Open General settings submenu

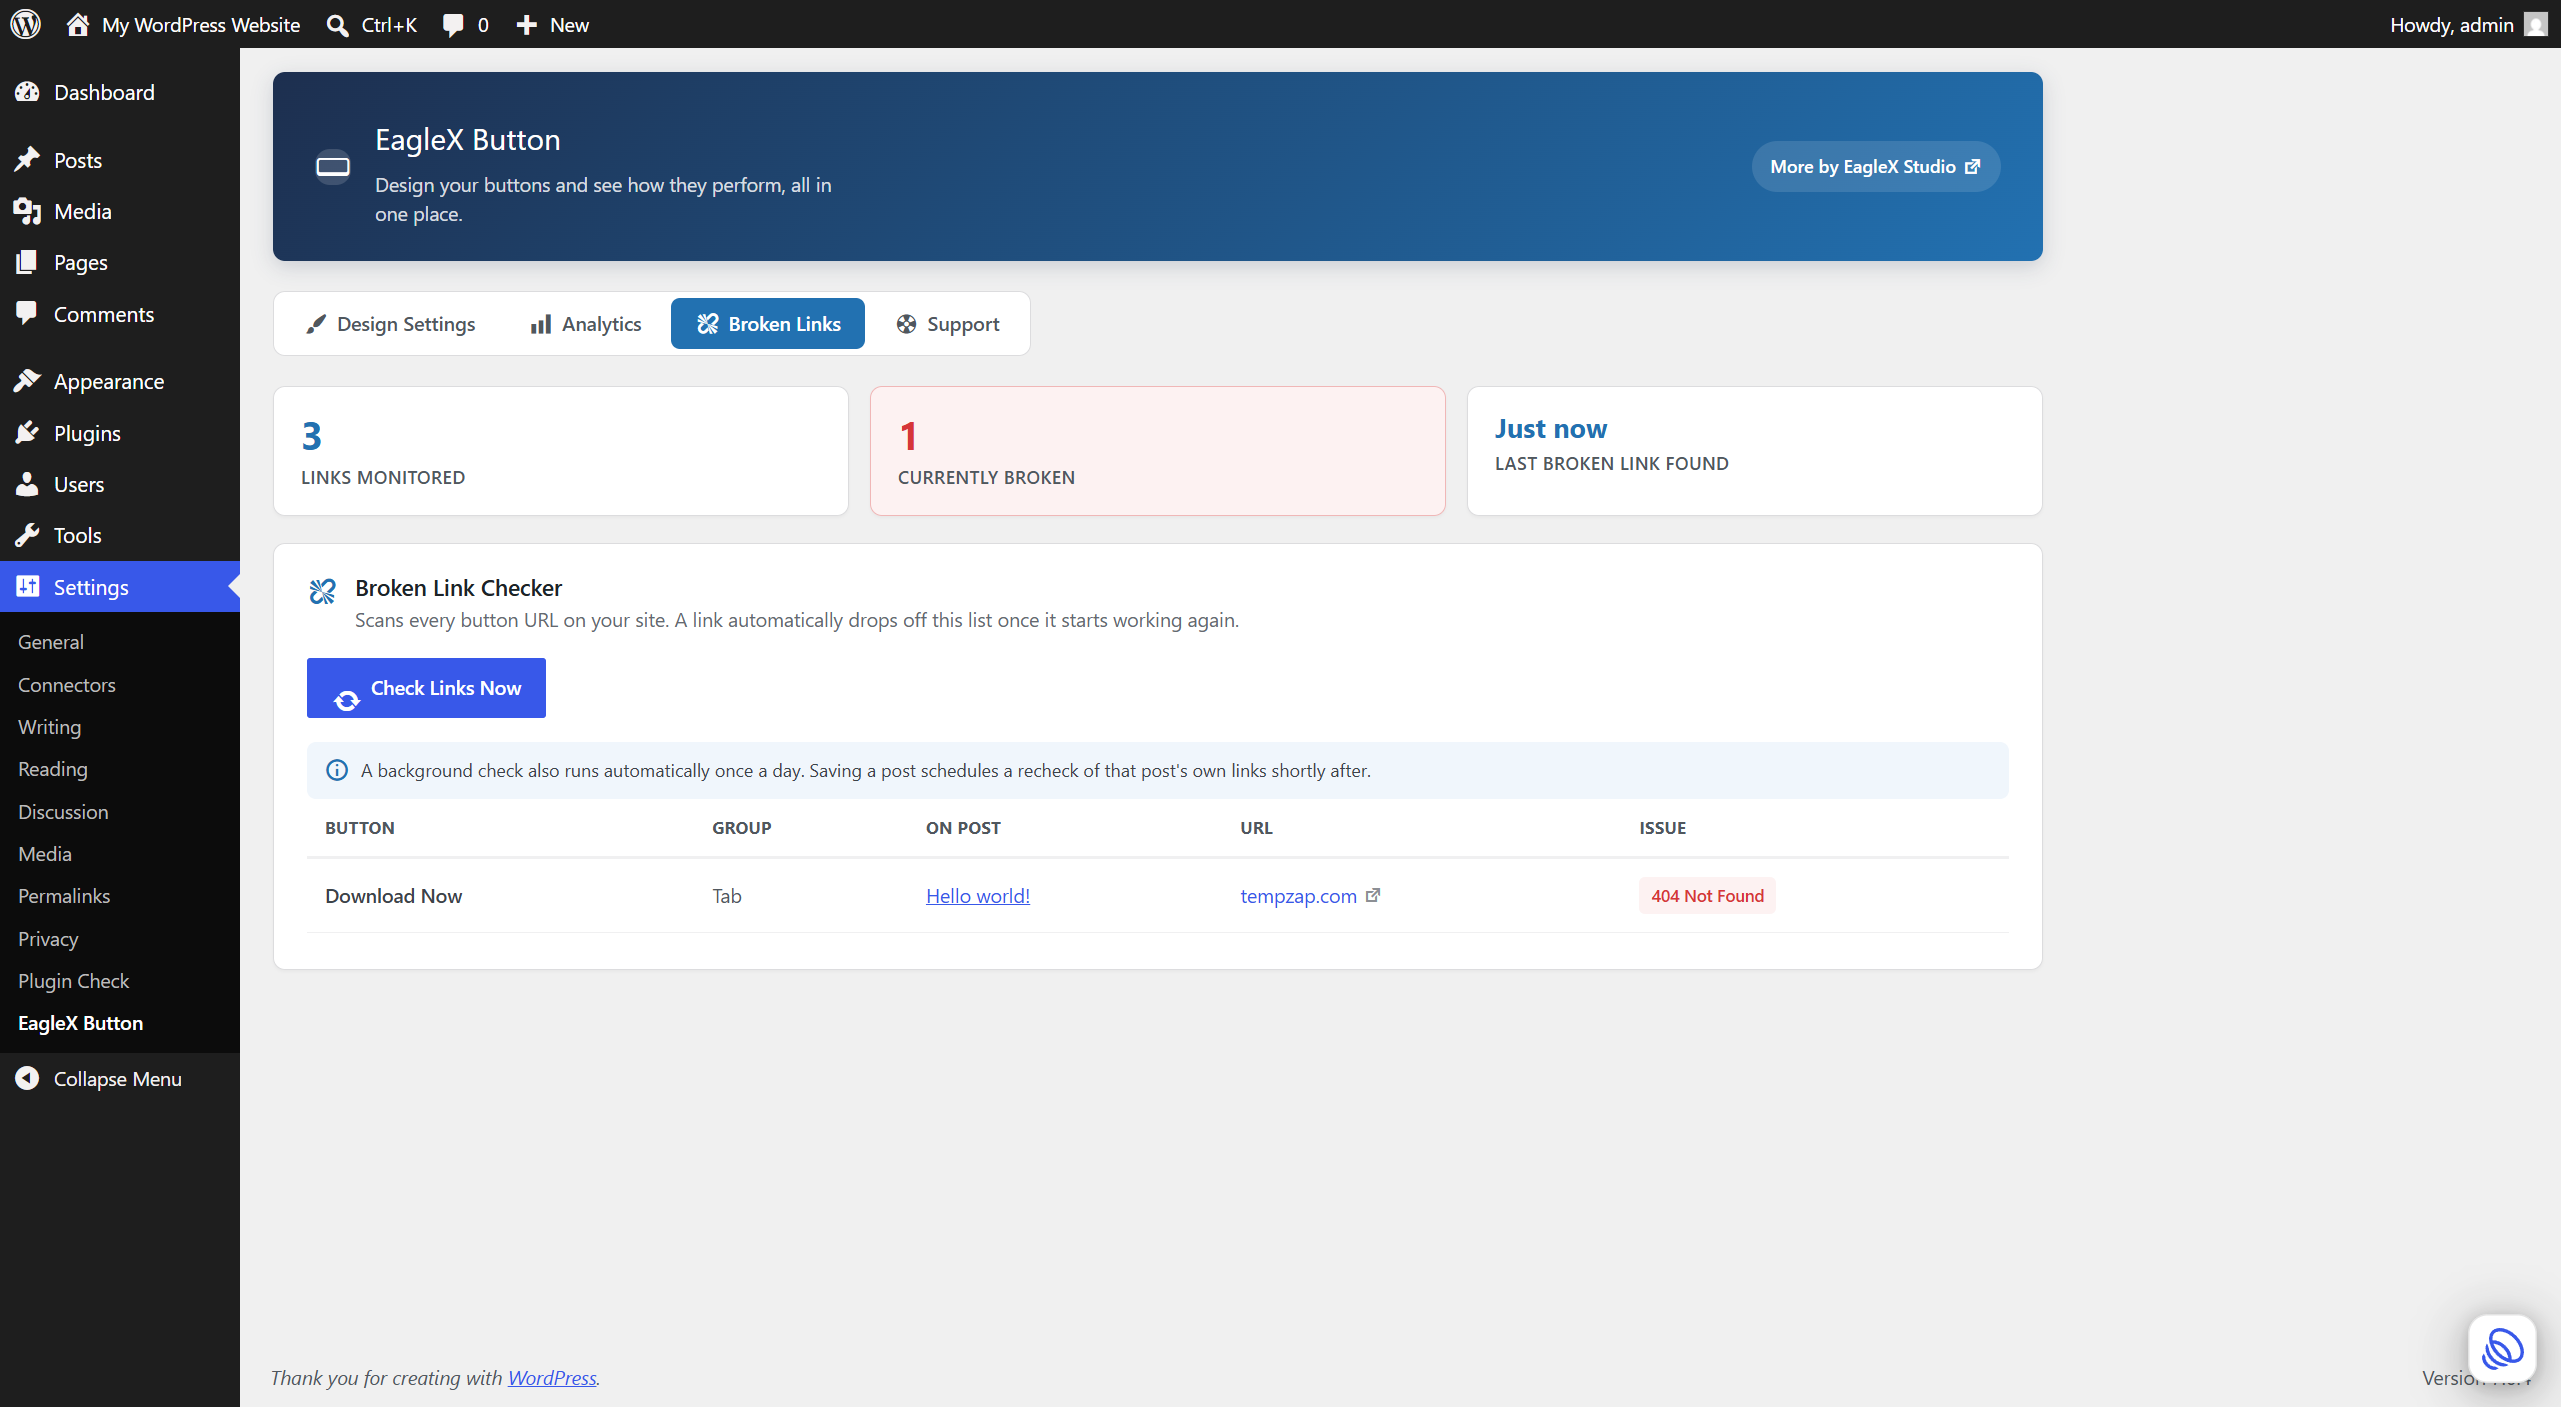(x=51, y=642)
